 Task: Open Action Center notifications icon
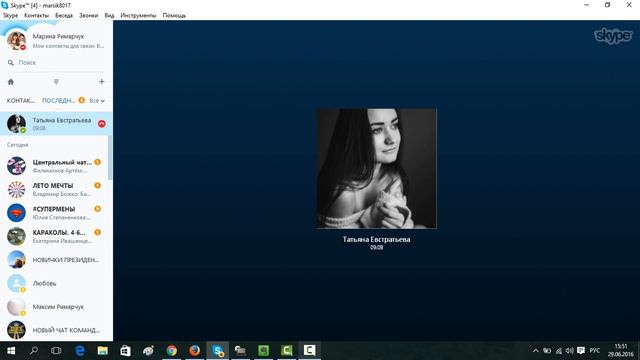581,351
